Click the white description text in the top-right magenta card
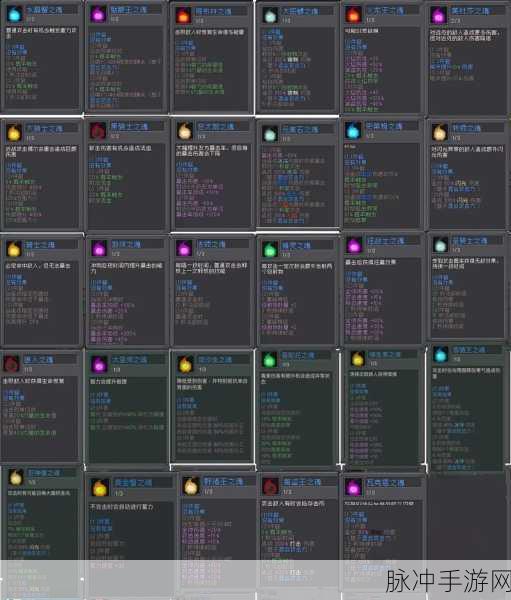511x600 pixels. [466, 36]
